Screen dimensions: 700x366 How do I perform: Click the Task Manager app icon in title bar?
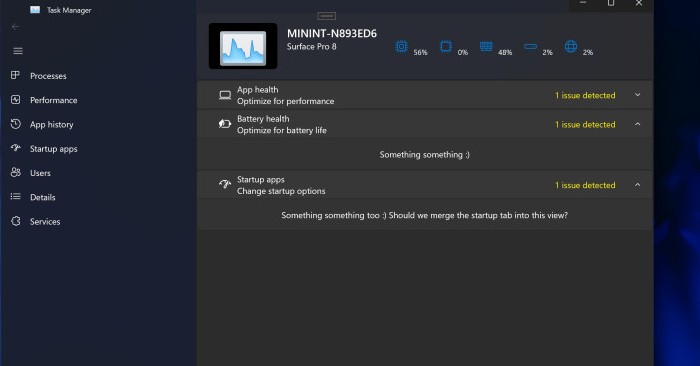coord(35,10)
